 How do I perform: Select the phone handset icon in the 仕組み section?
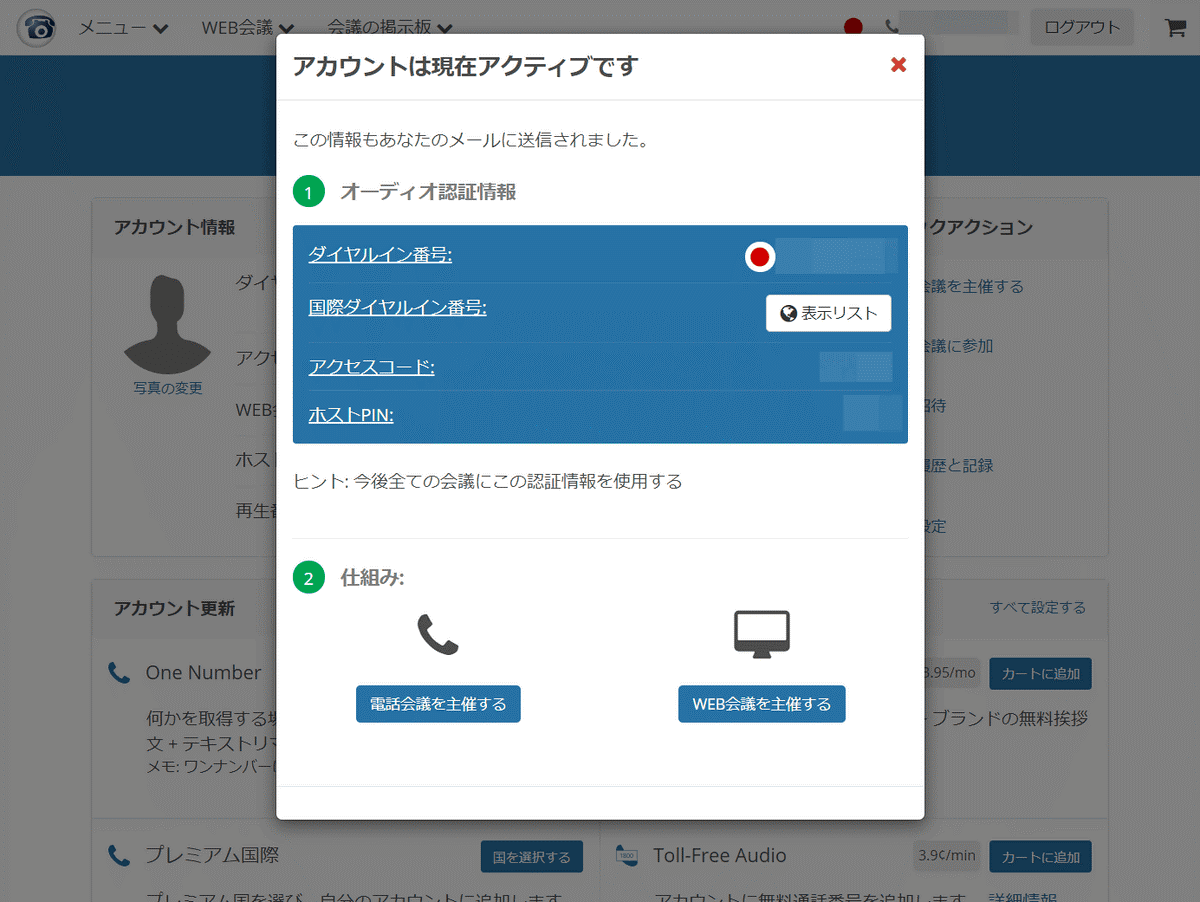[437, 633]
